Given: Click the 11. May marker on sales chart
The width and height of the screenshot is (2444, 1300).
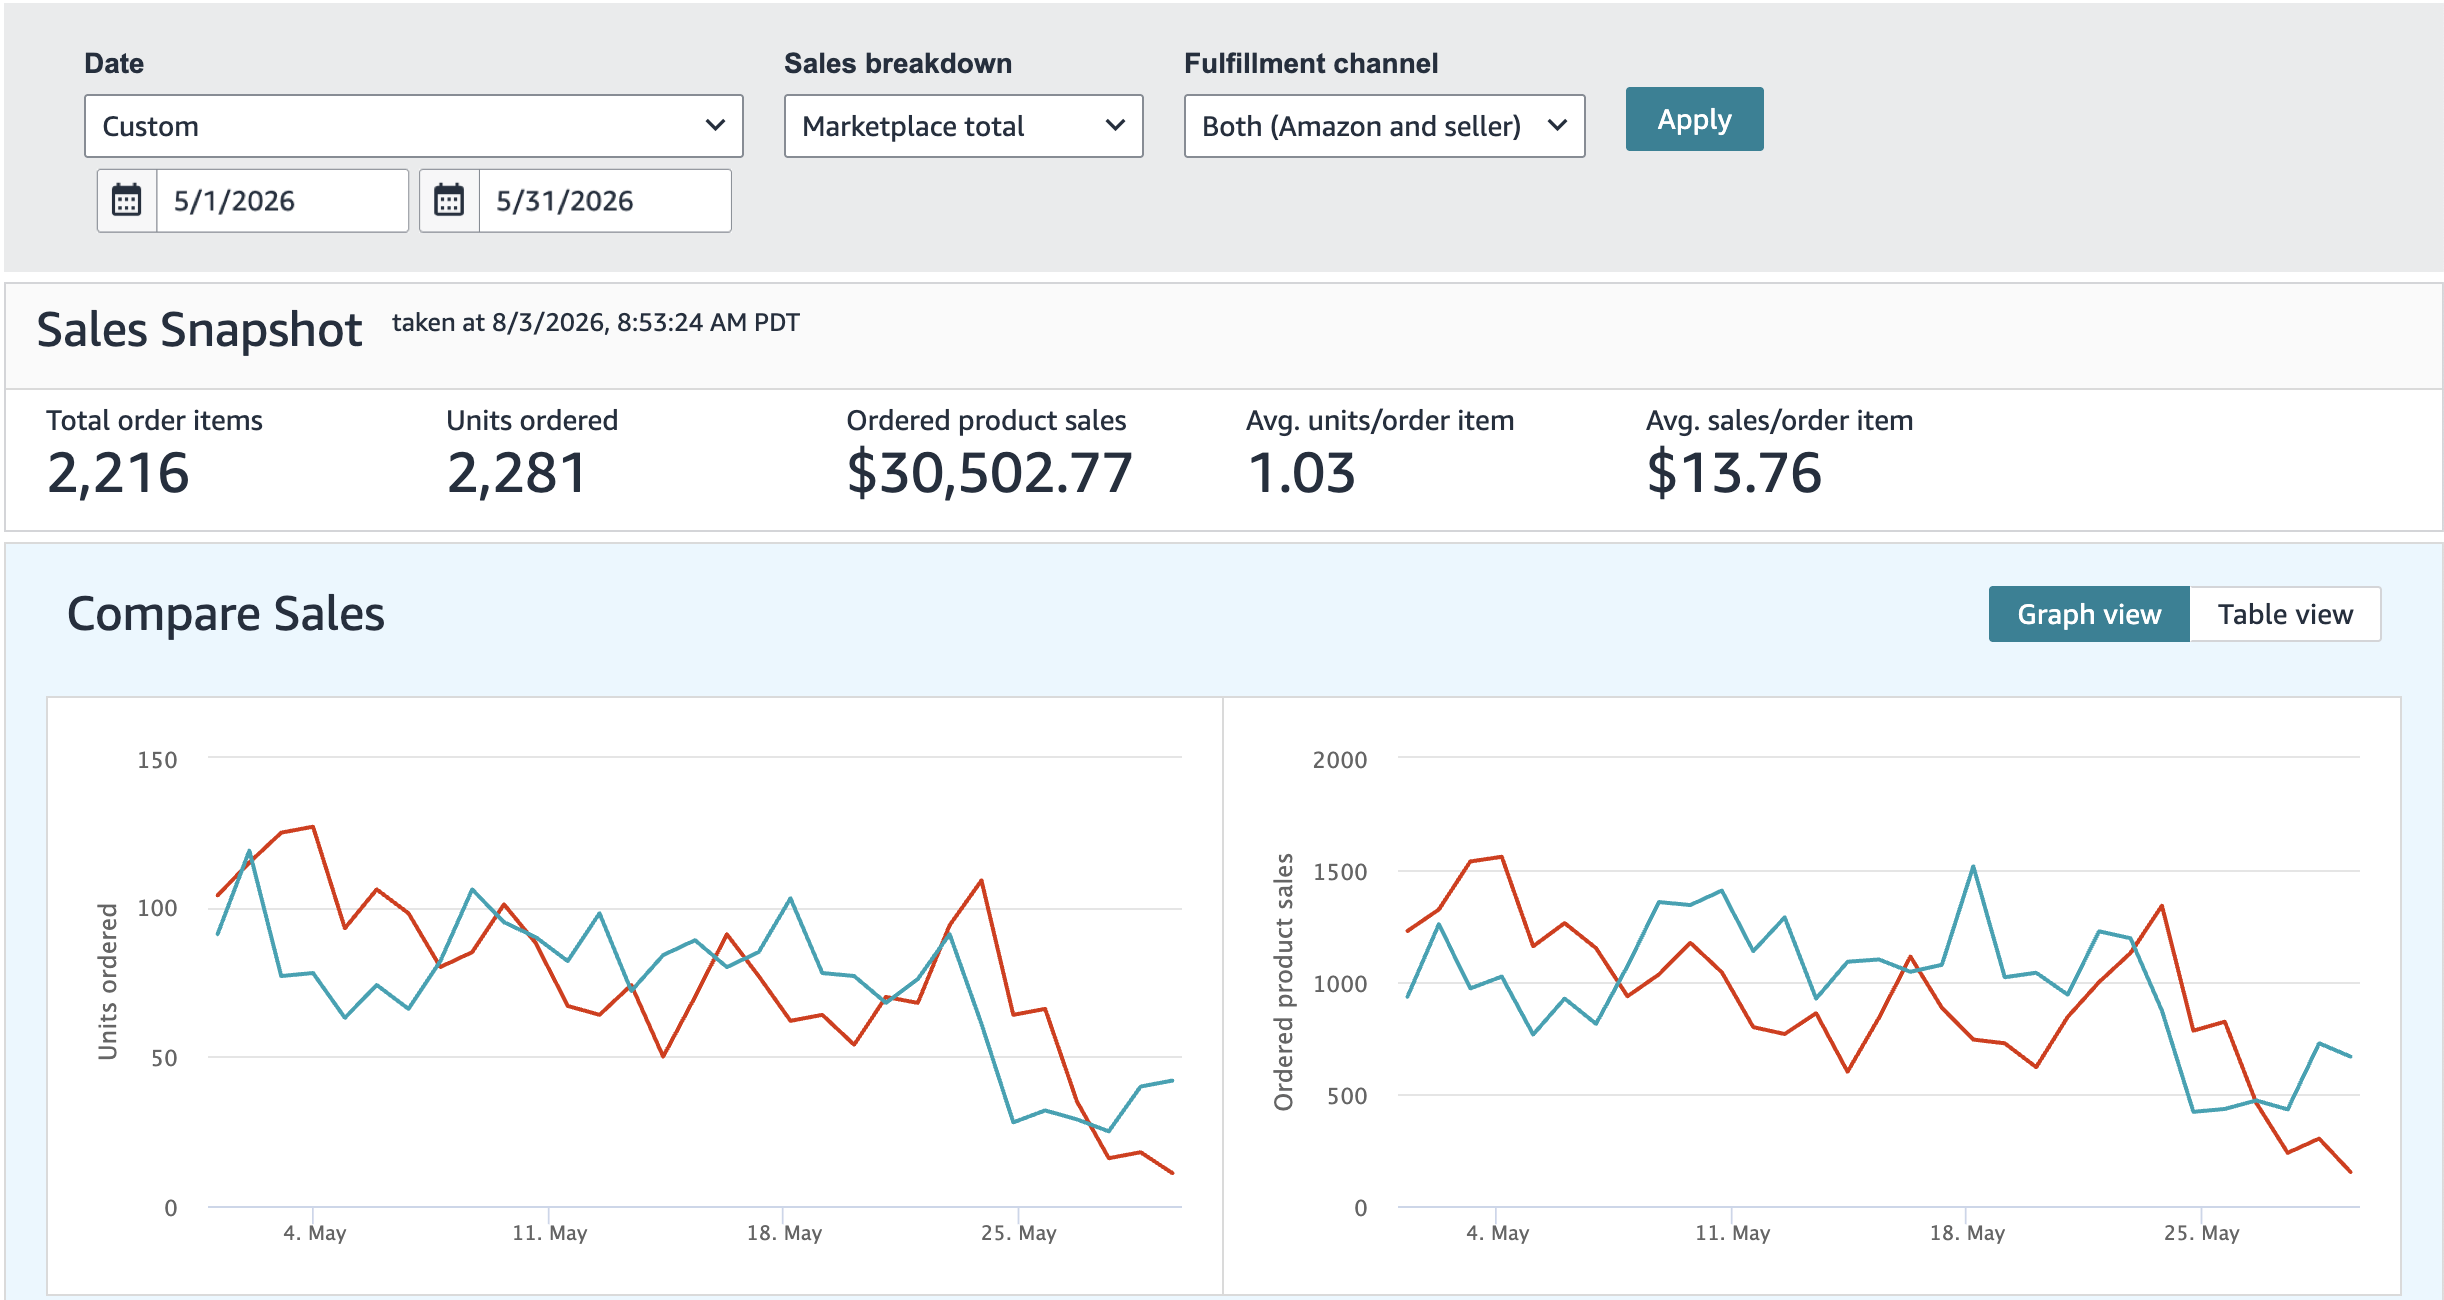Looking at the screenshot, I should [1732, 1233].
